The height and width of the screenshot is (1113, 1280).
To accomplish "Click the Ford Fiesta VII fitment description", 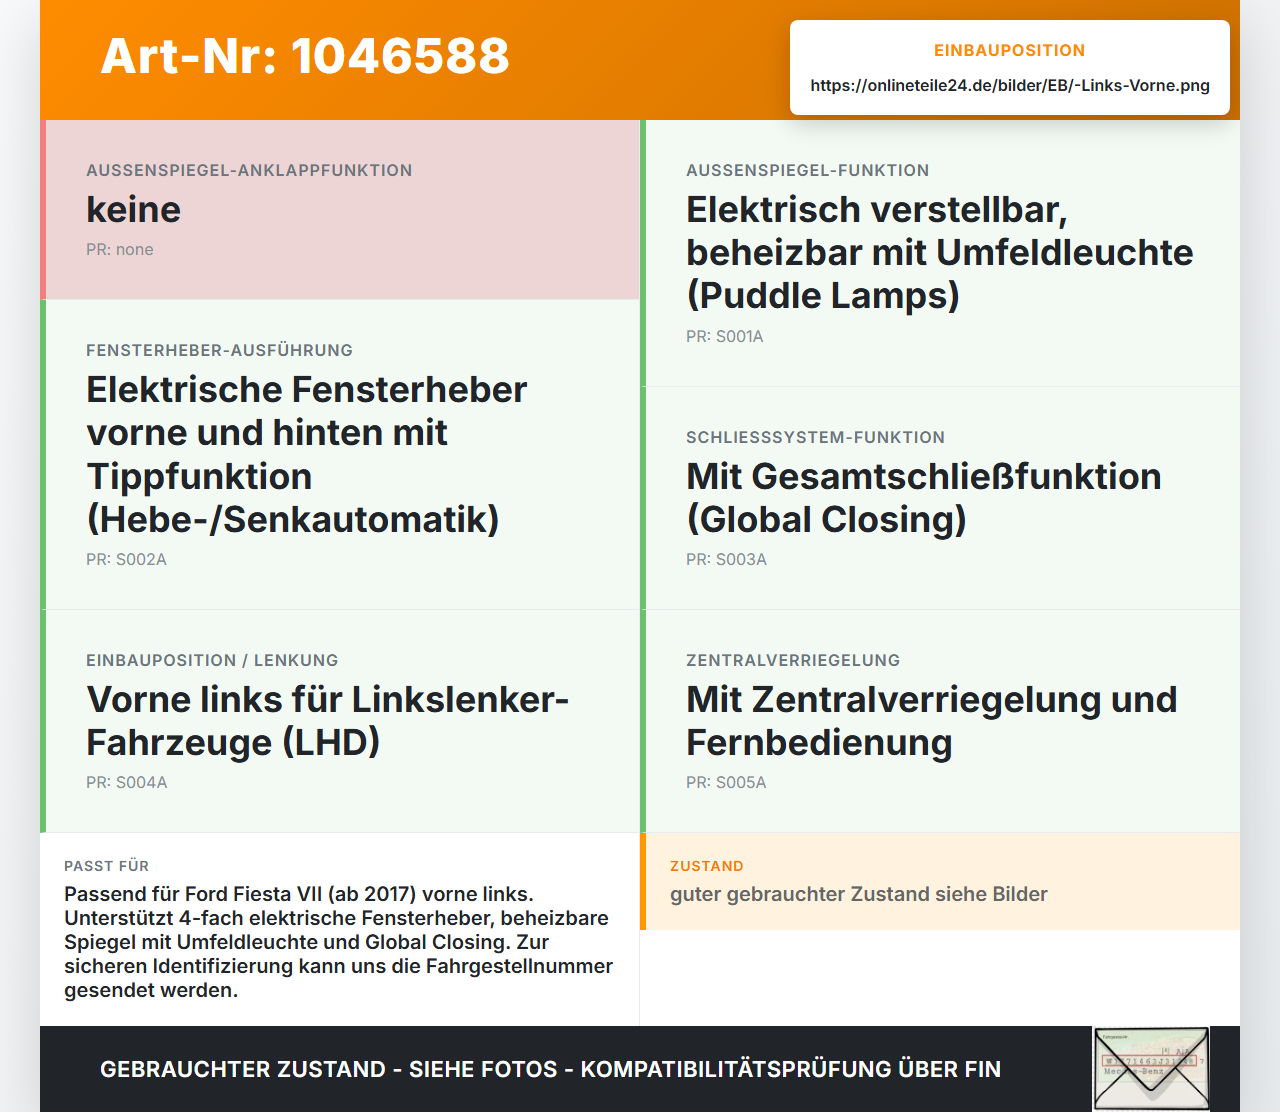I will click(x=338, y=942).
